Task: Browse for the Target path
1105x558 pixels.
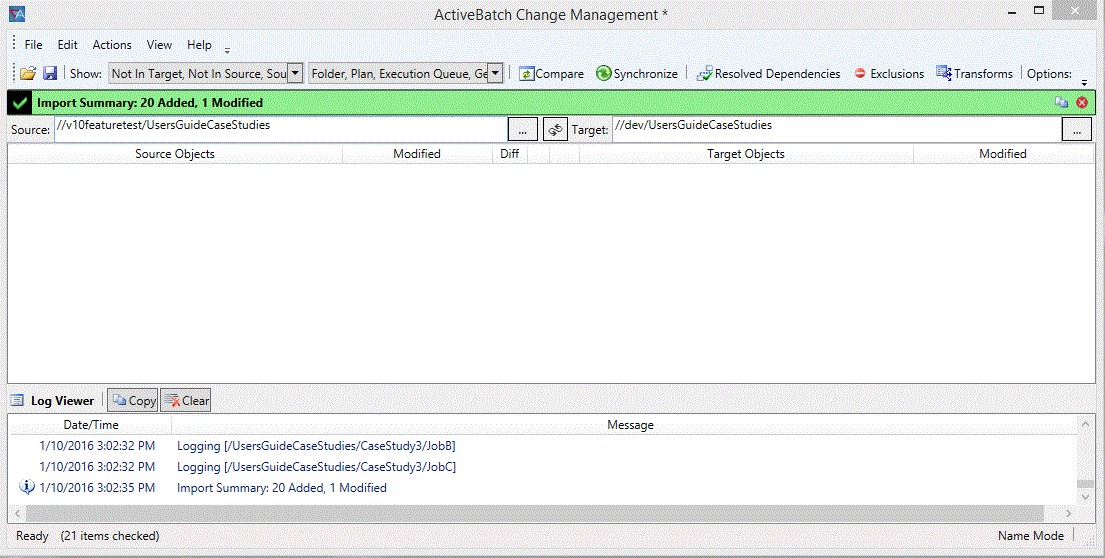Action: coord(1076,130)
